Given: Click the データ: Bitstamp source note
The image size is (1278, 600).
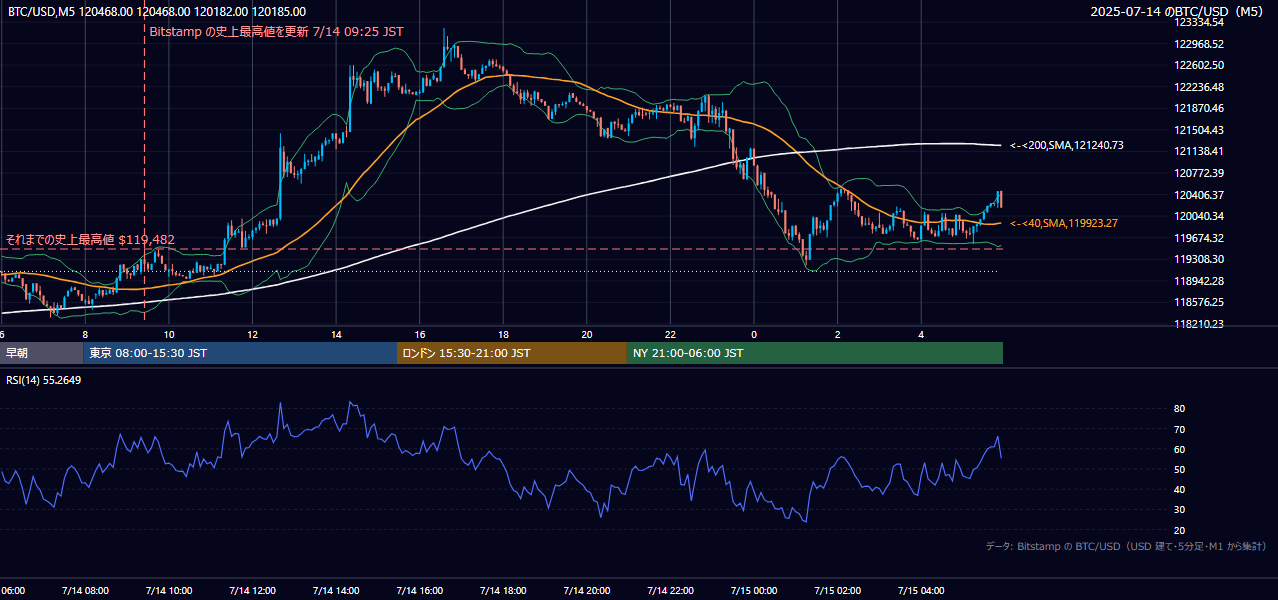Looking at the screenshot, I should point(1126,546).
